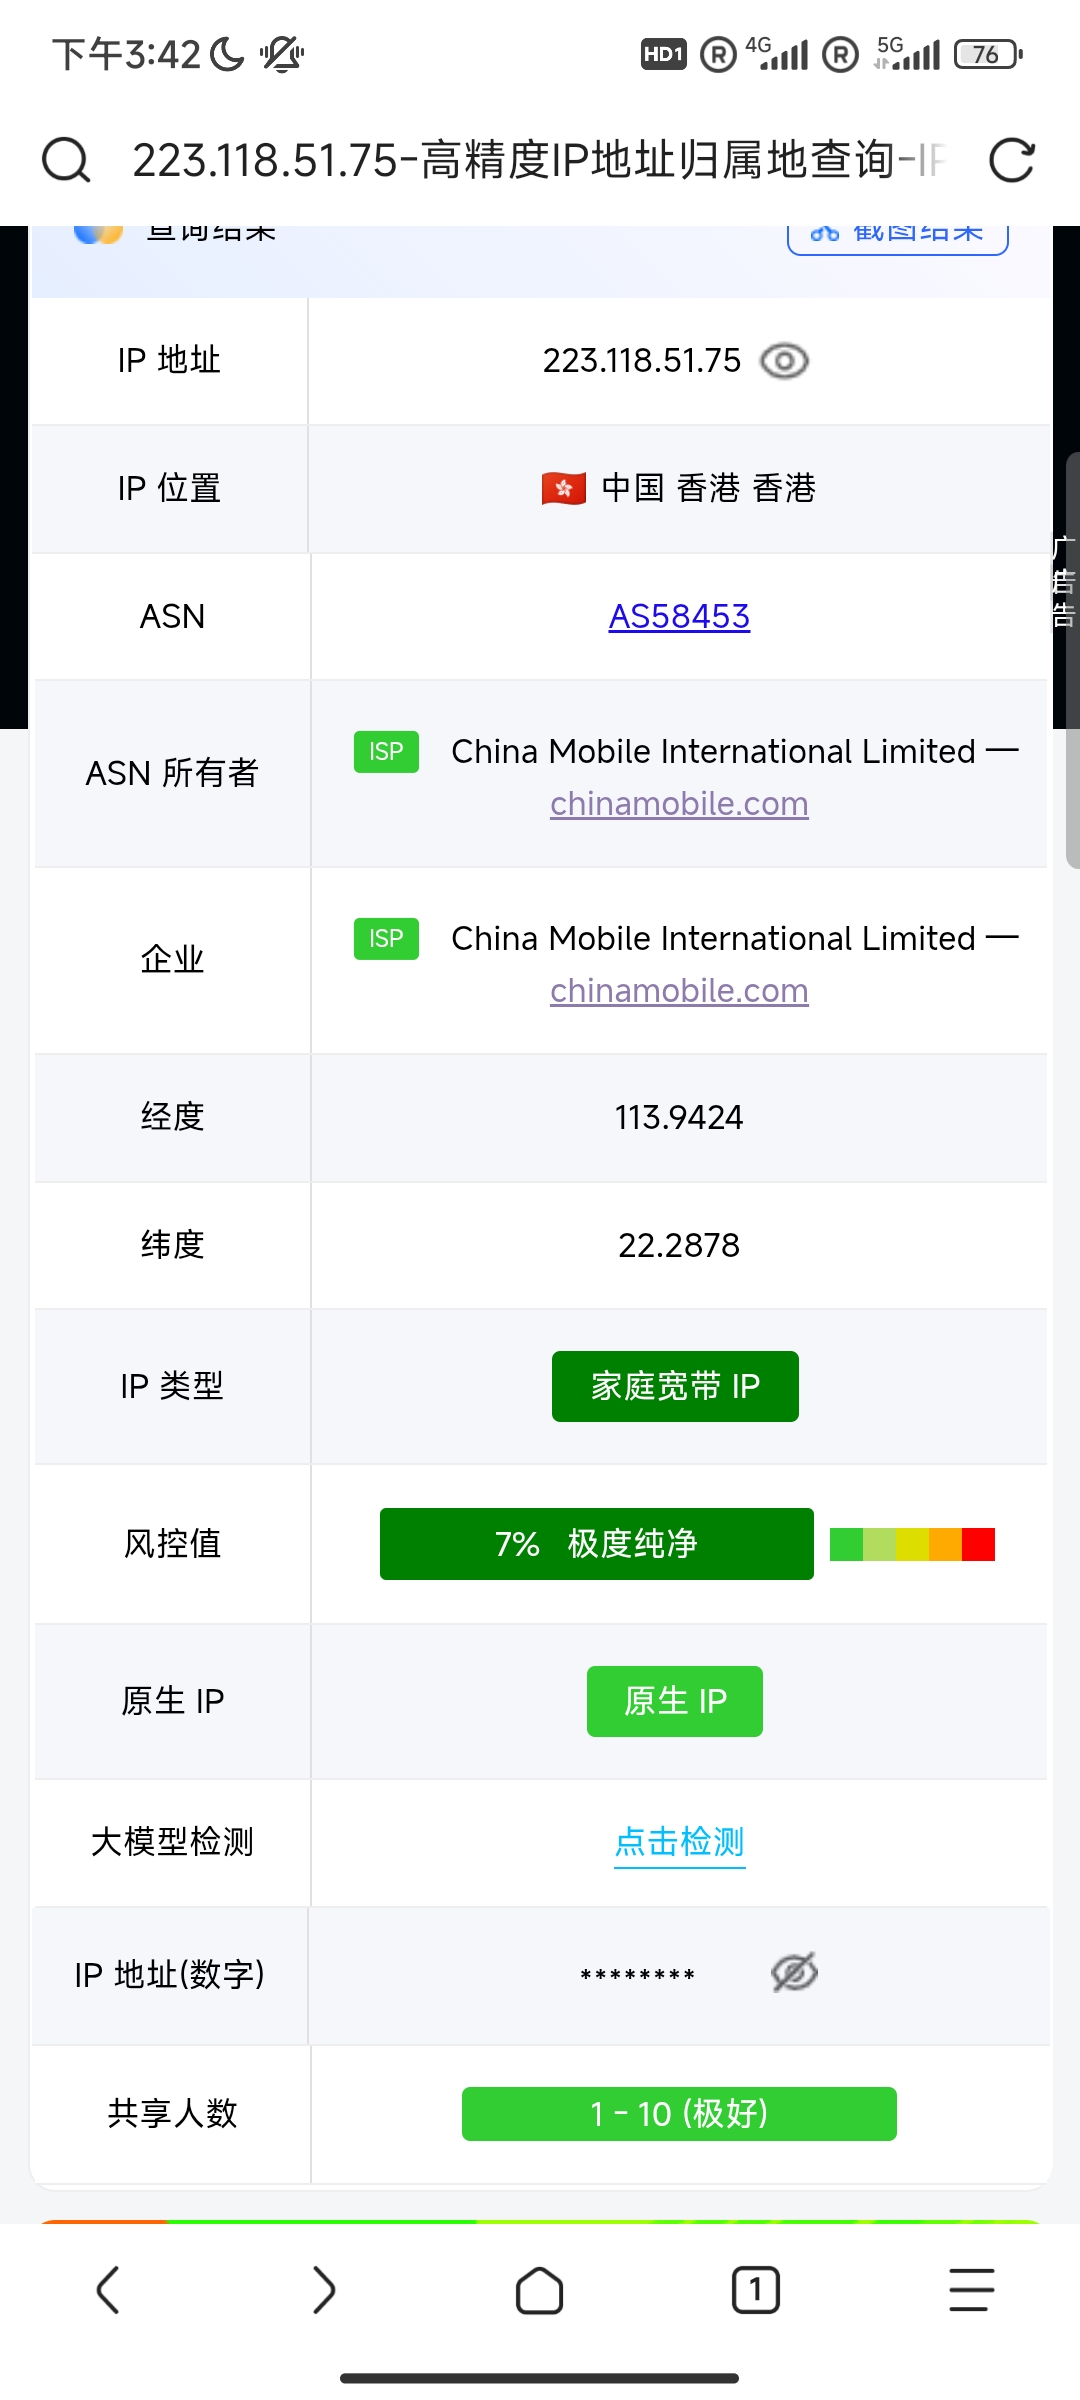Screen dimensions: 1080x2400
Task: Open the browser hamburger menu
Action: click(x=971, y=2290)
